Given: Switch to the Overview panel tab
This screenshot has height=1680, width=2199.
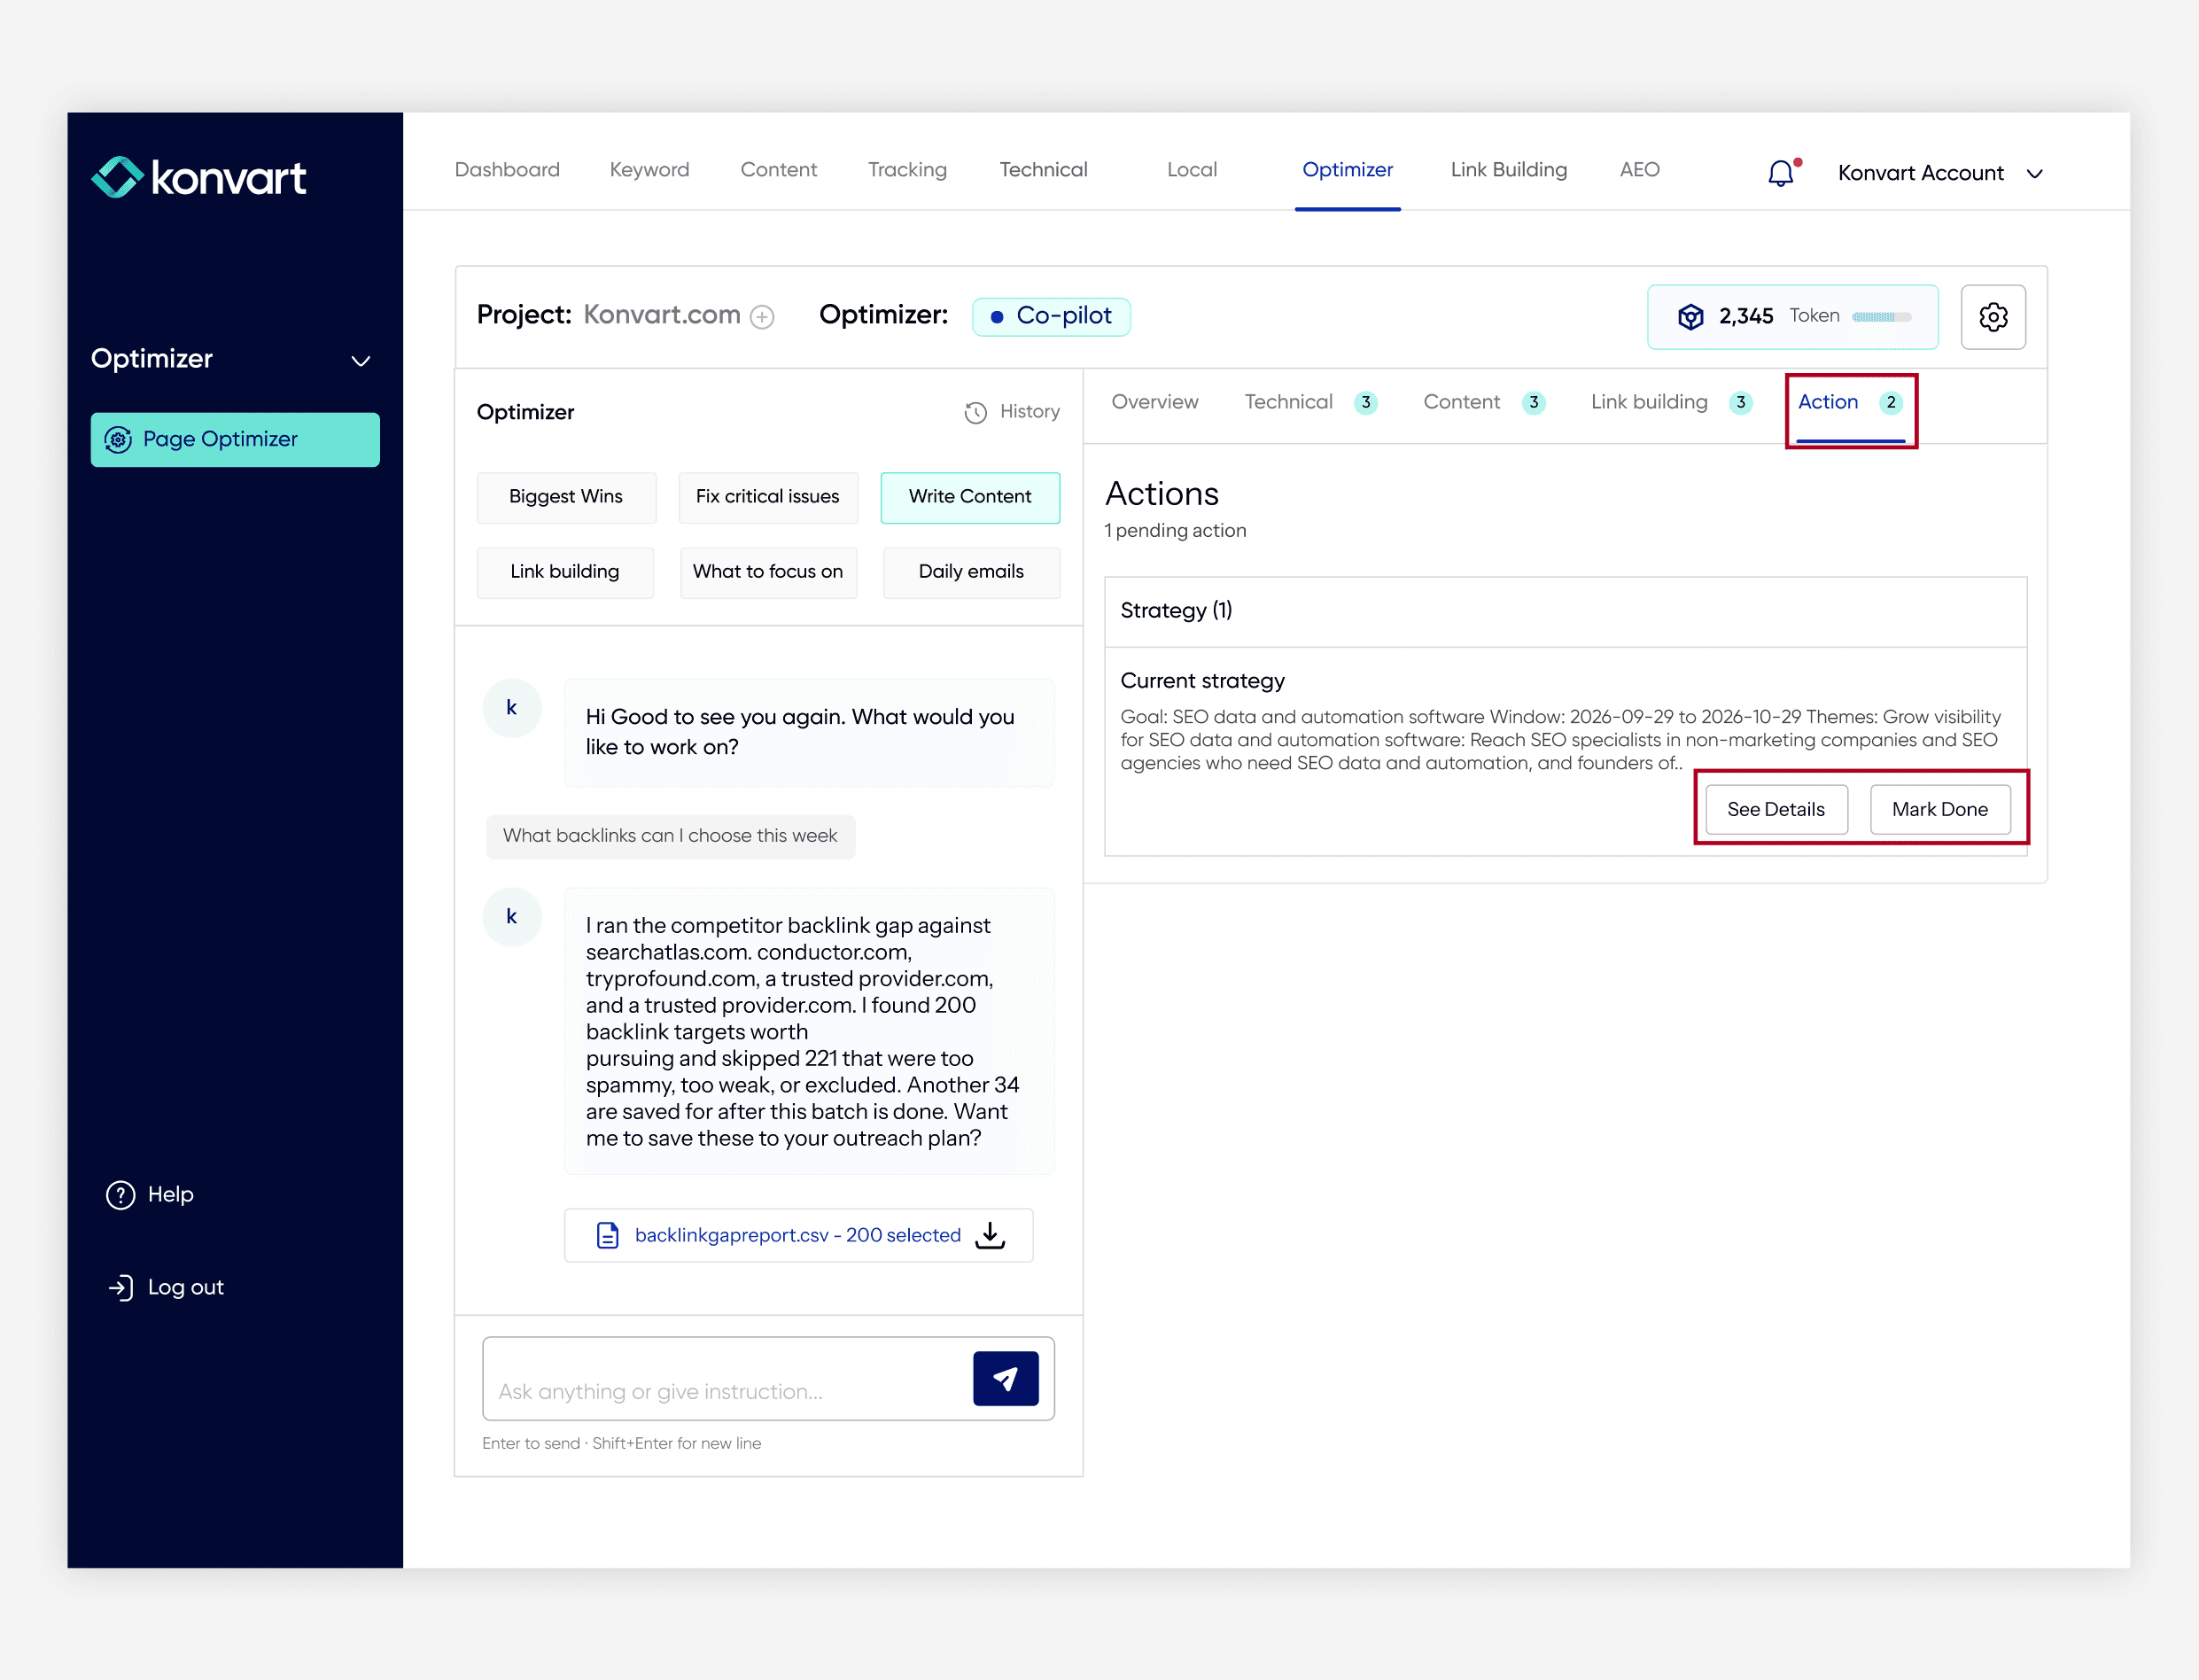Looking at the screenshot, I should click(x=1154, y=401).
